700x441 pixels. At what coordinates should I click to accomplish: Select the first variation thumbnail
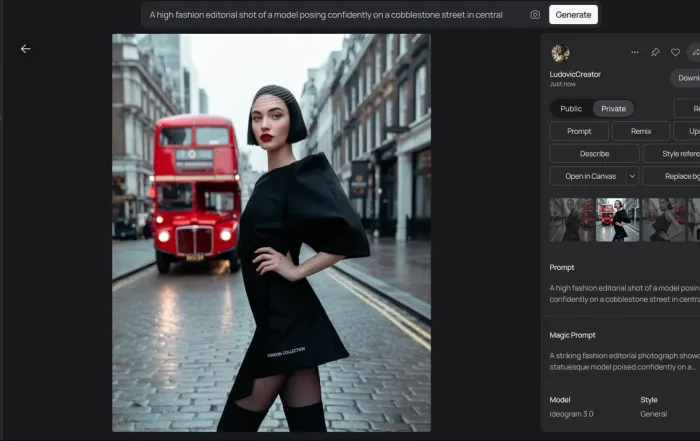[x=571, y=220]
